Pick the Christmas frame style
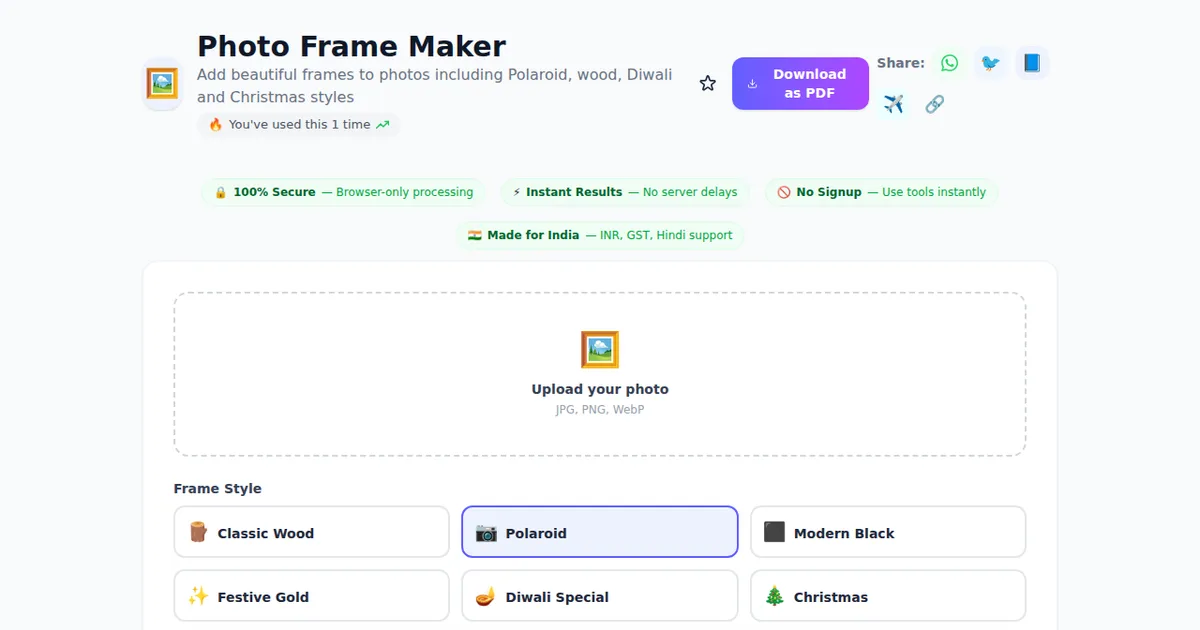Image resolution: width=1200 pixels, height=630 pixels. [x=887, y=595]
